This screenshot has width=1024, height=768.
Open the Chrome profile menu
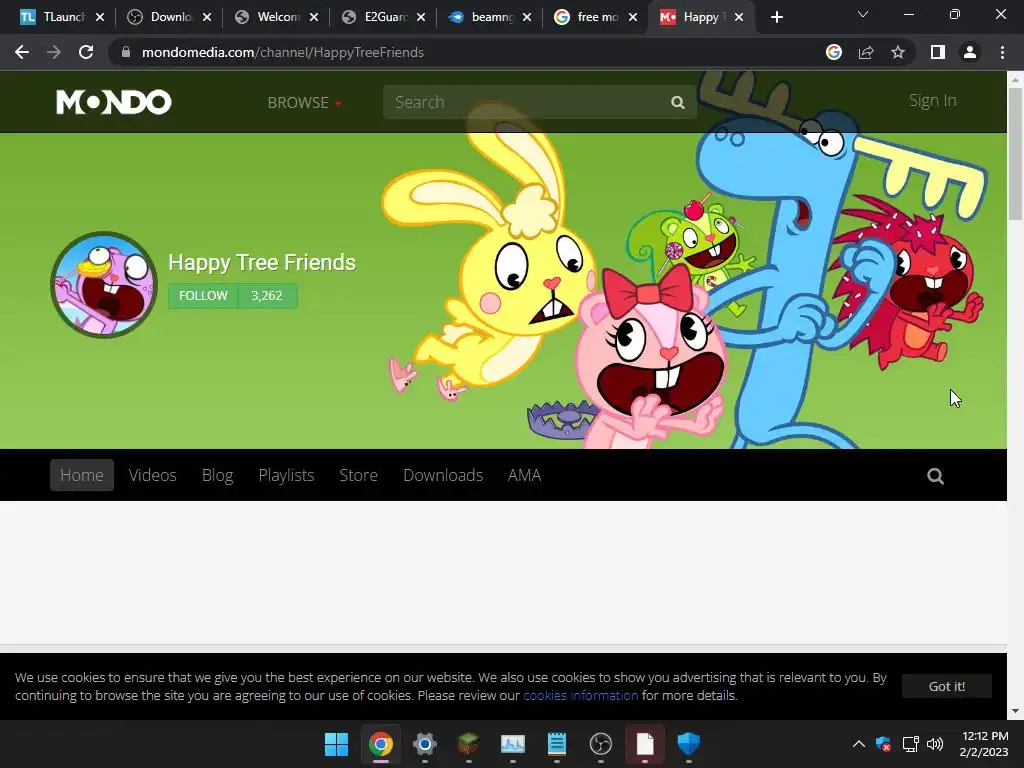pyautogui.click(x=970, y=52)
